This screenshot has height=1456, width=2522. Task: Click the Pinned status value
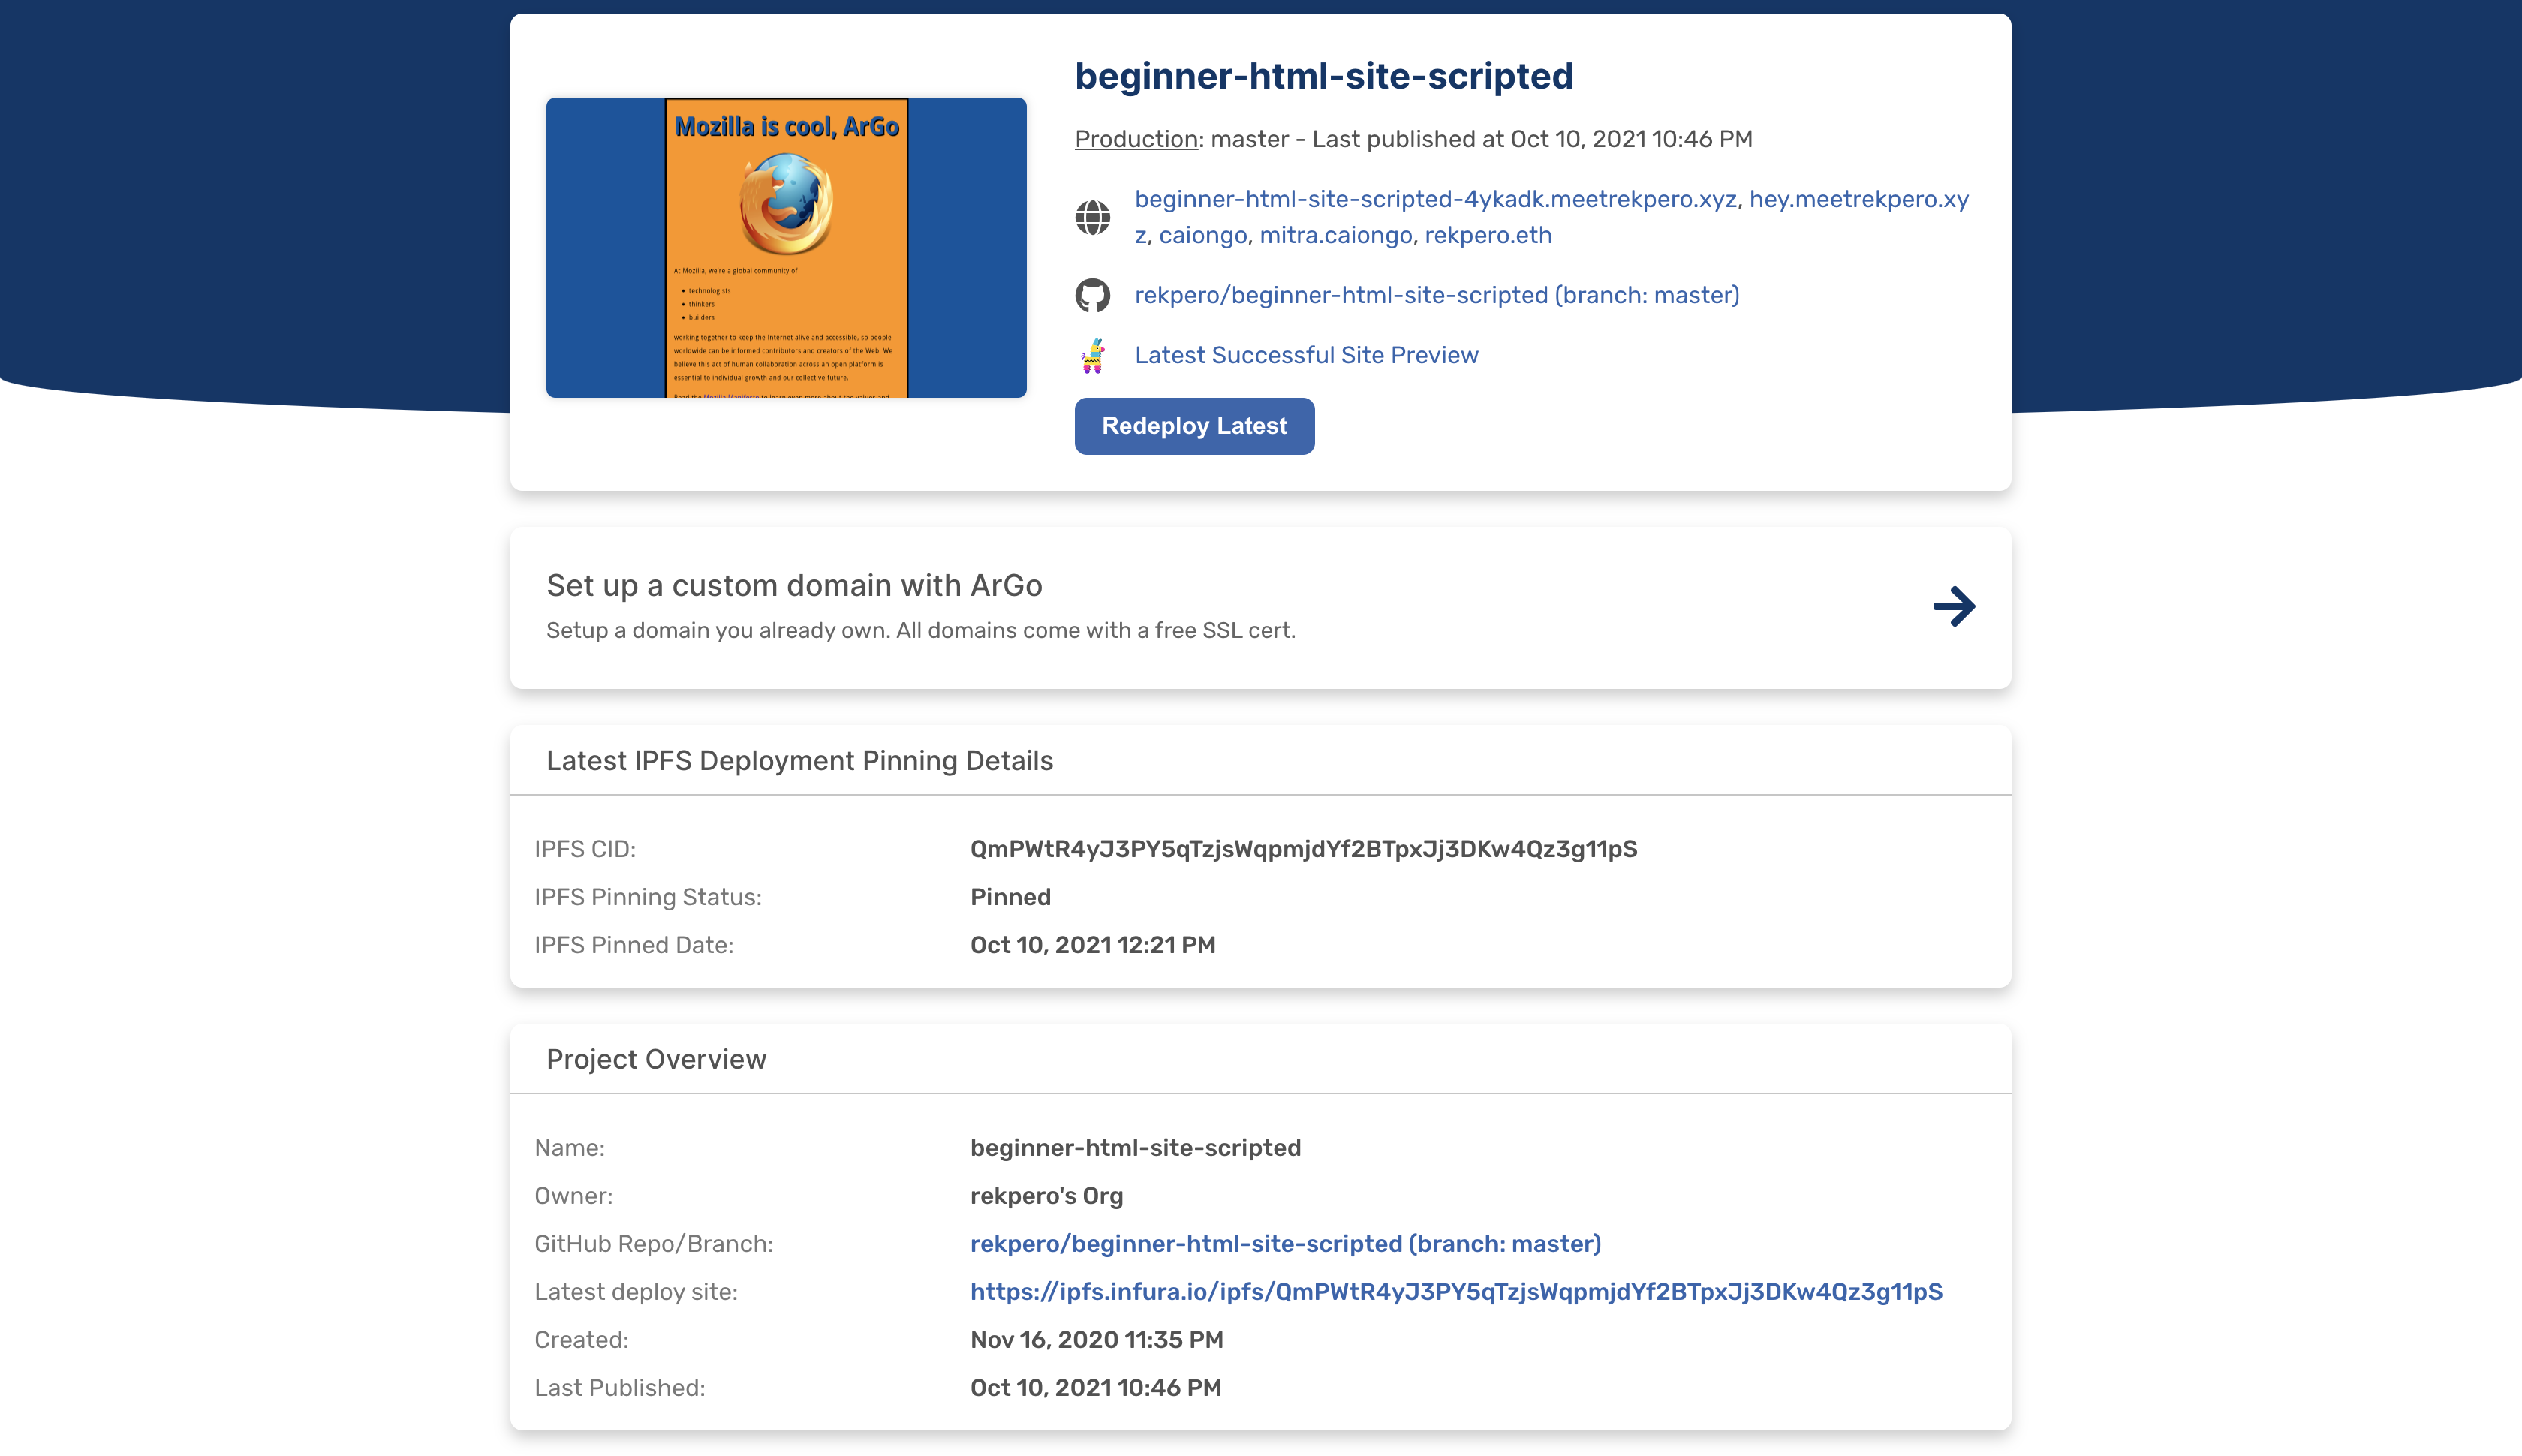1010,897
